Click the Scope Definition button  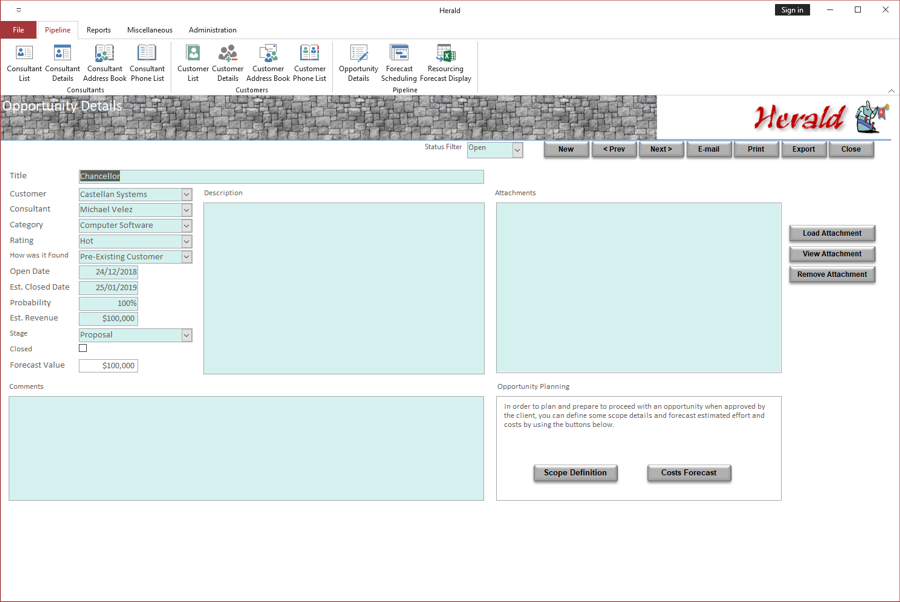point(575,473)
